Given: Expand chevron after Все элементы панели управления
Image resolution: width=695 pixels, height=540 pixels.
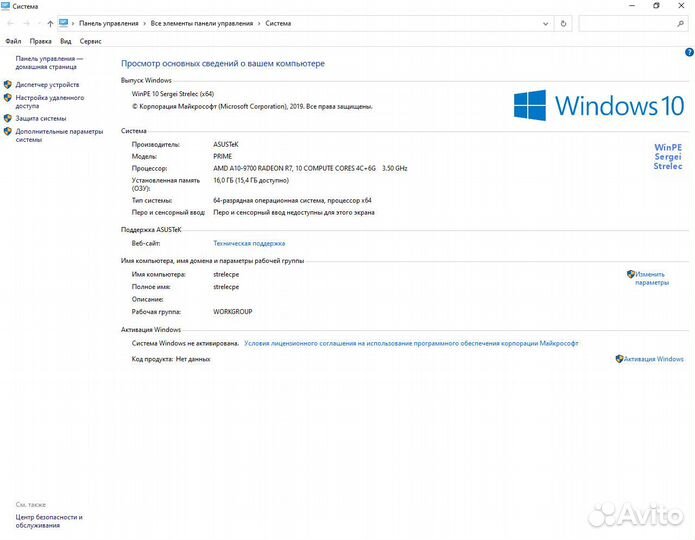Looking at the screenshot, I should [x=259, y=23].
